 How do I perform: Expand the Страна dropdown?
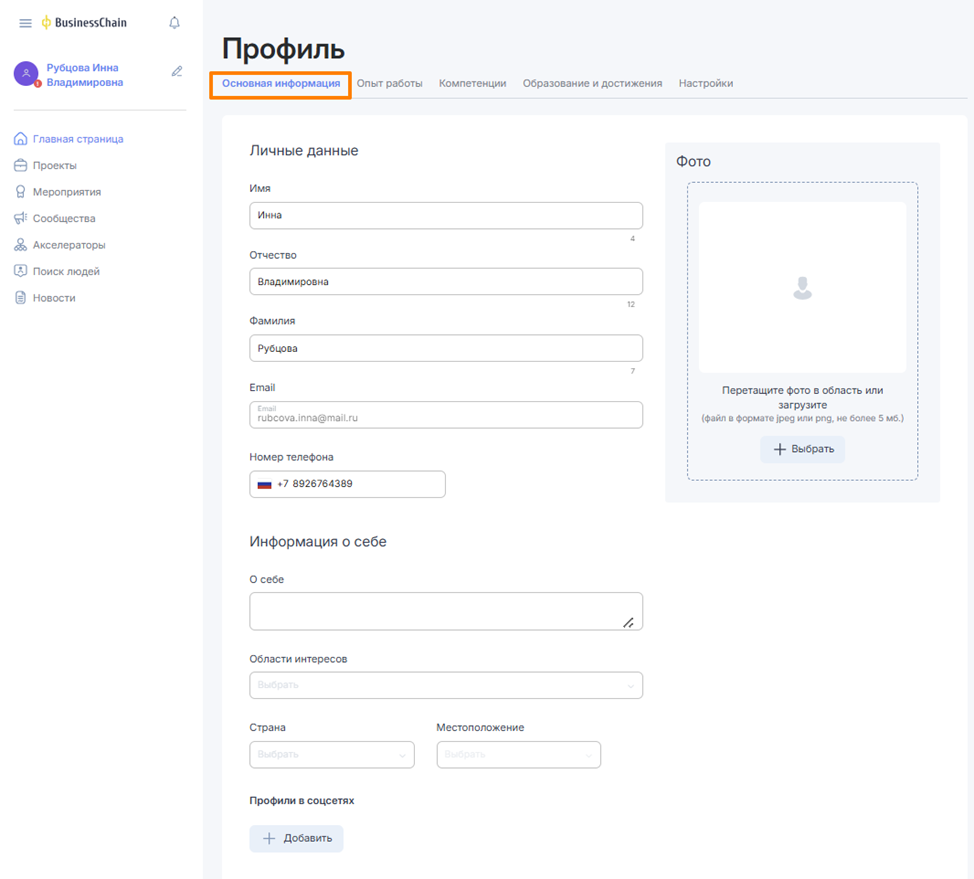coord(331,754)
